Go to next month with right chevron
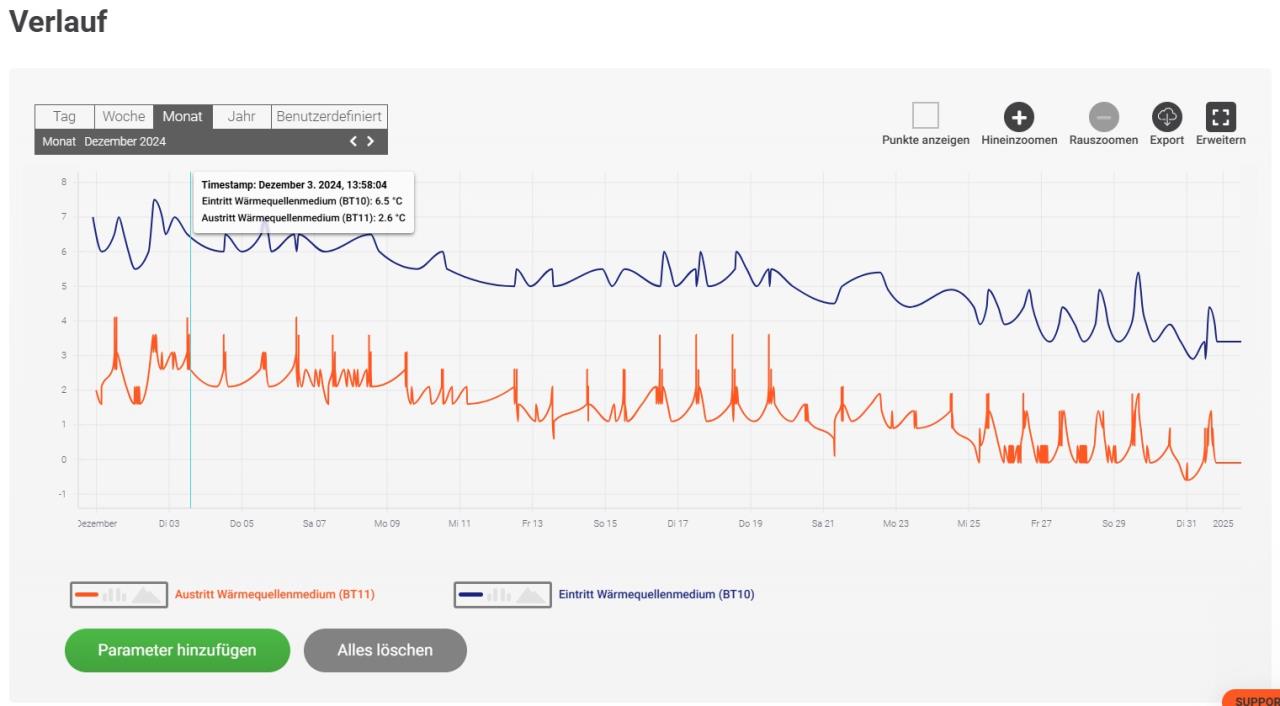Viewport: 1280px width, 706px height. 371,142
